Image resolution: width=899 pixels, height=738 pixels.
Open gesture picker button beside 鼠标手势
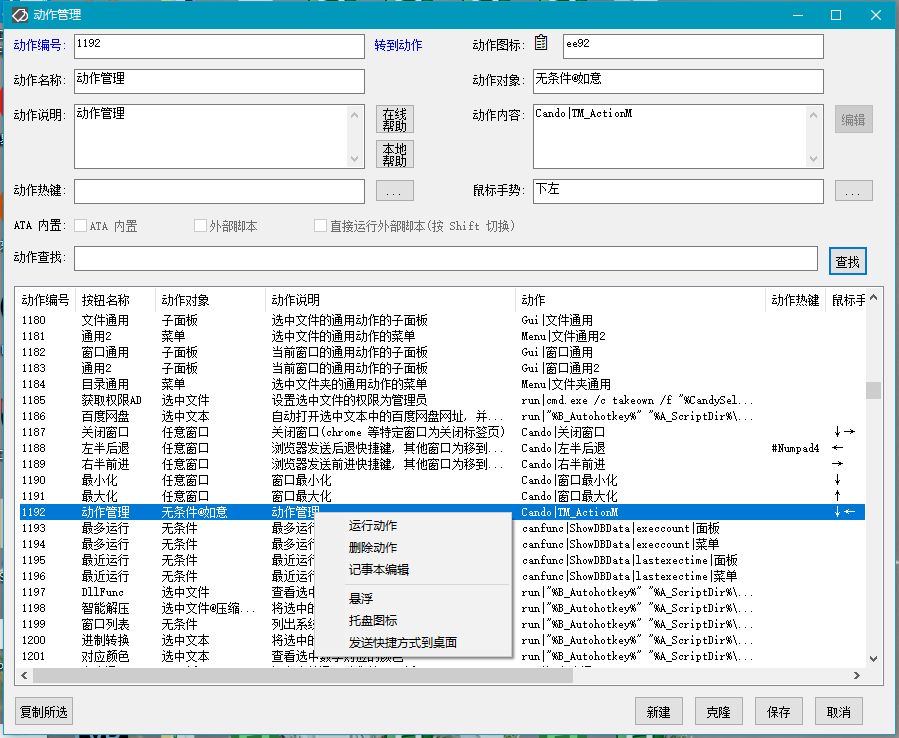853,191
